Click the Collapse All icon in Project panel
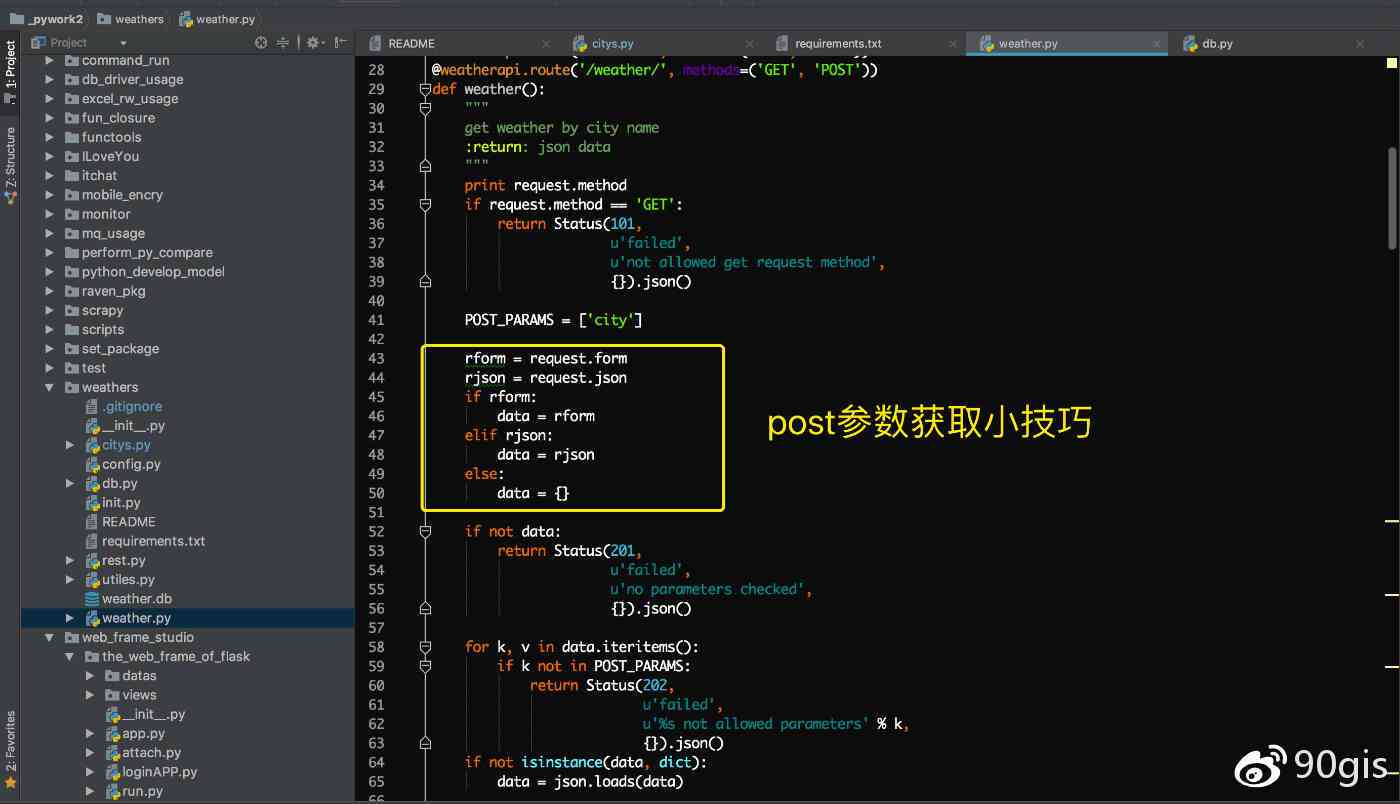 click(x=281, y=42)
